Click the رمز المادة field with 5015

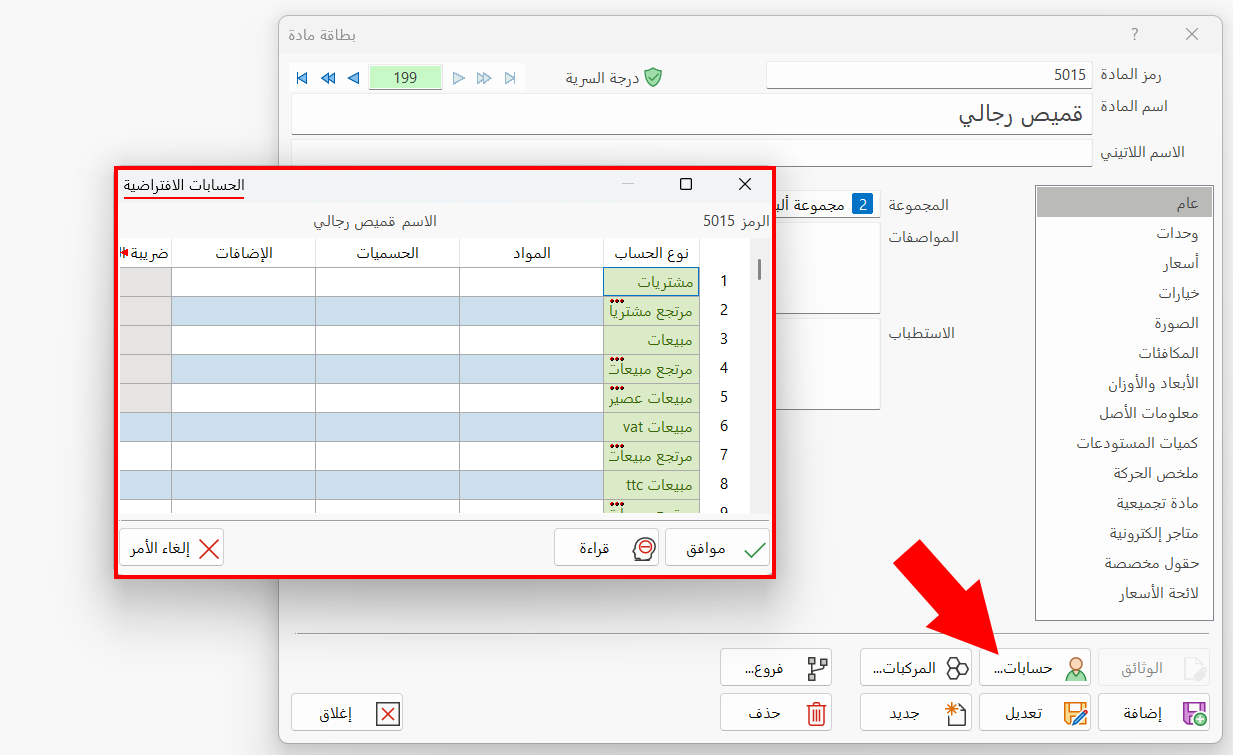coord(929,75)
